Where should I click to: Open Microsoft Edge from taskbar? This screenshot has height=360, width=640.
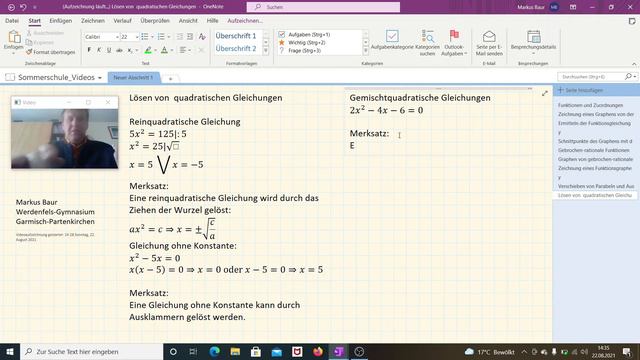tap(214, 351)
